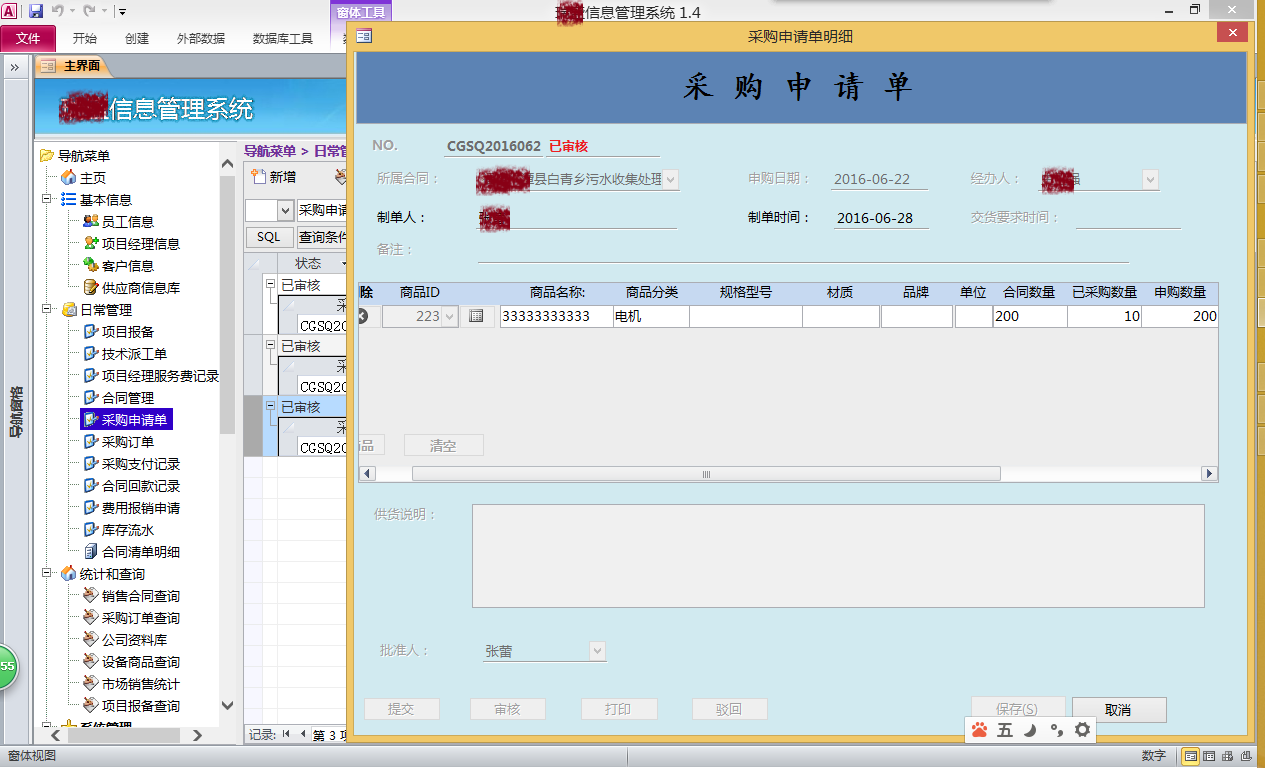Viewport: 1265px width, 768px height.
Task: Open the 外部数据 ribbon tab
Action: [201, 39]
